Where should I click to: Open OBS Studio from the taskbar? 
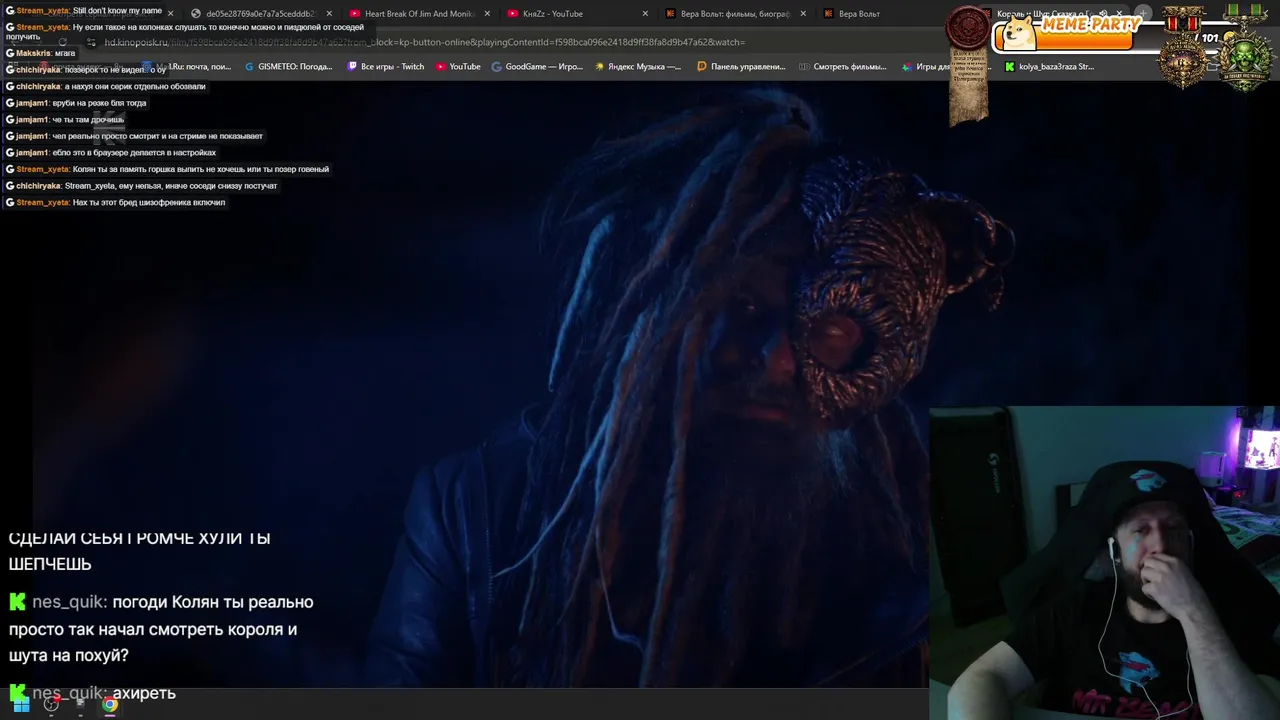click(51, 705)
